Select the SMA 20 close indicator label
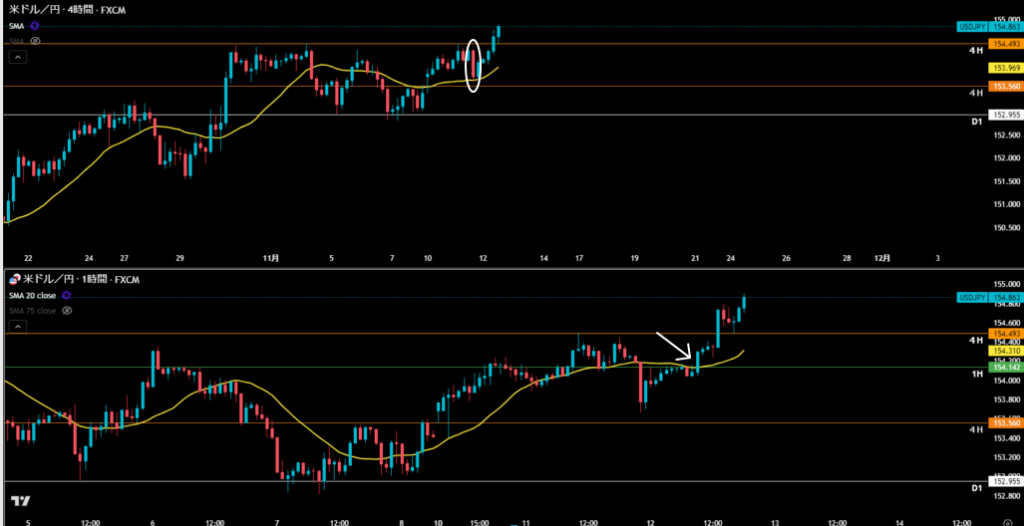The image size is (1024, 526). (x=32, y=296)
